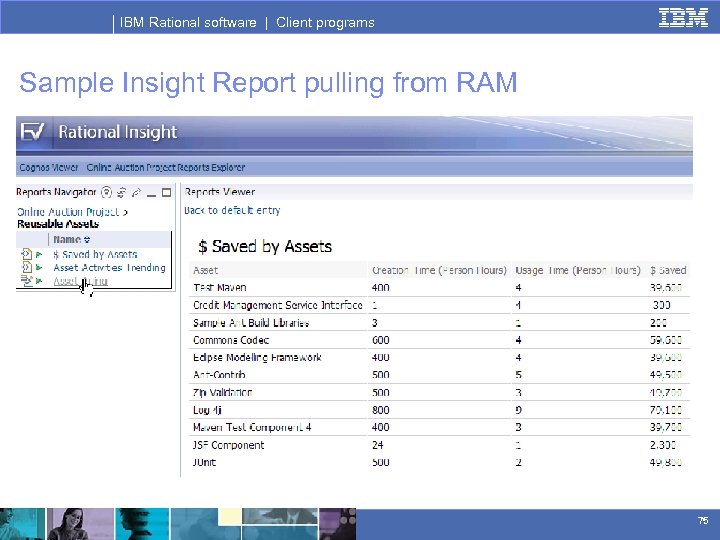Select the Maven Test Component 4 row
Screen dimensions: 720x540
pyautogui.click(x=439, y=427)
